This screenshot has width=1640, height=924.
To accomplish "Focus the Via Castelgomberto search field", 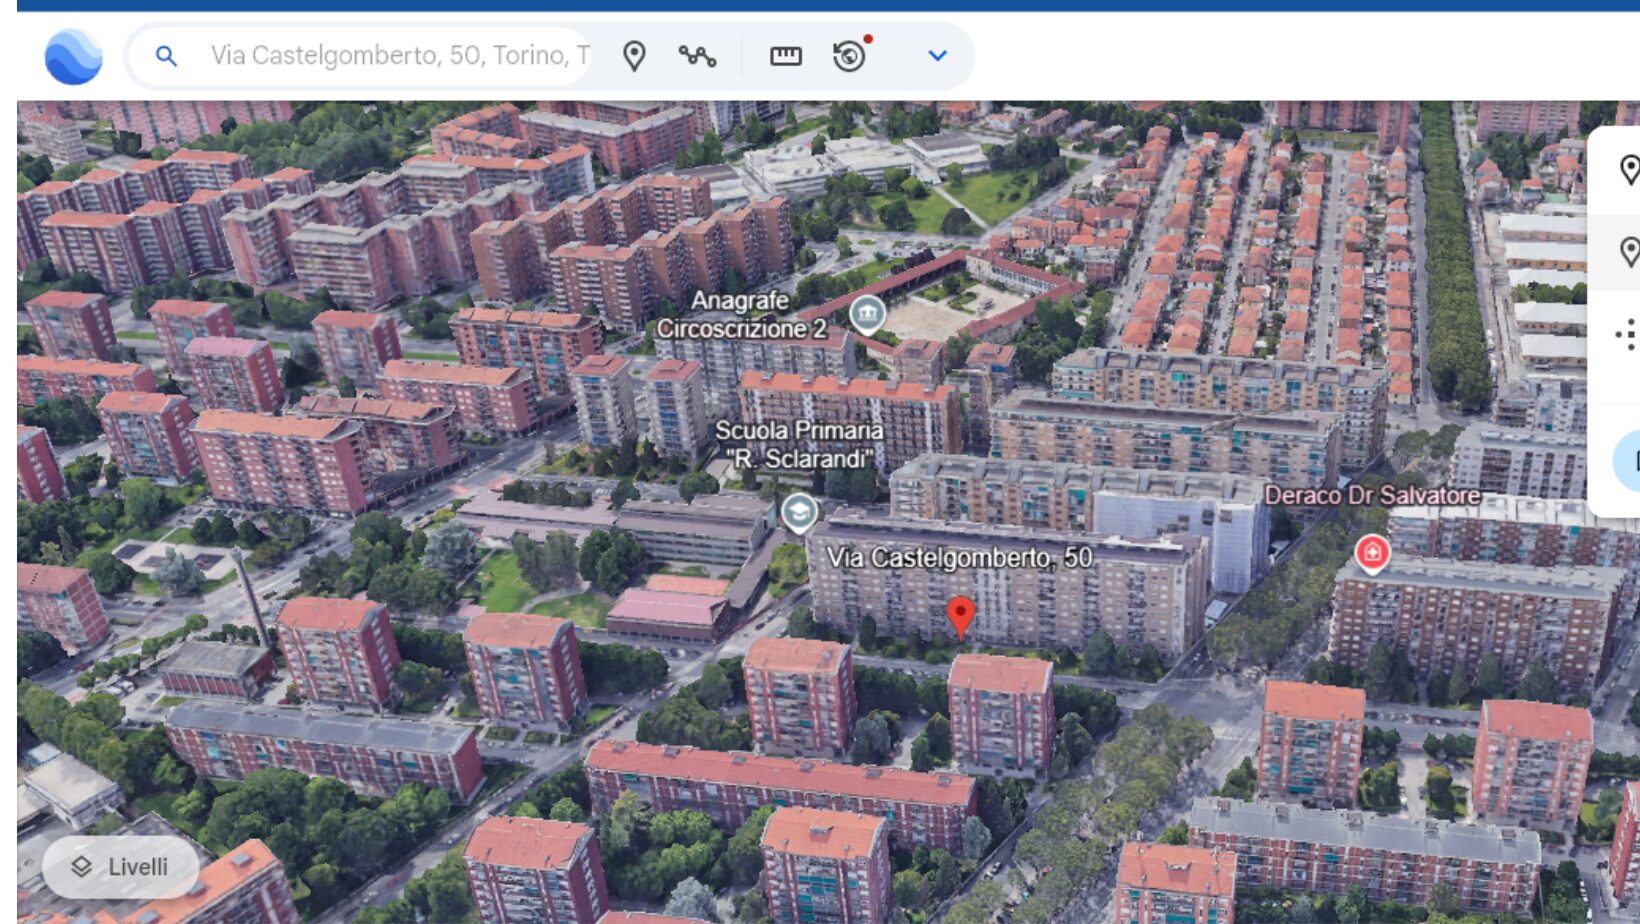I will point(400,55).
